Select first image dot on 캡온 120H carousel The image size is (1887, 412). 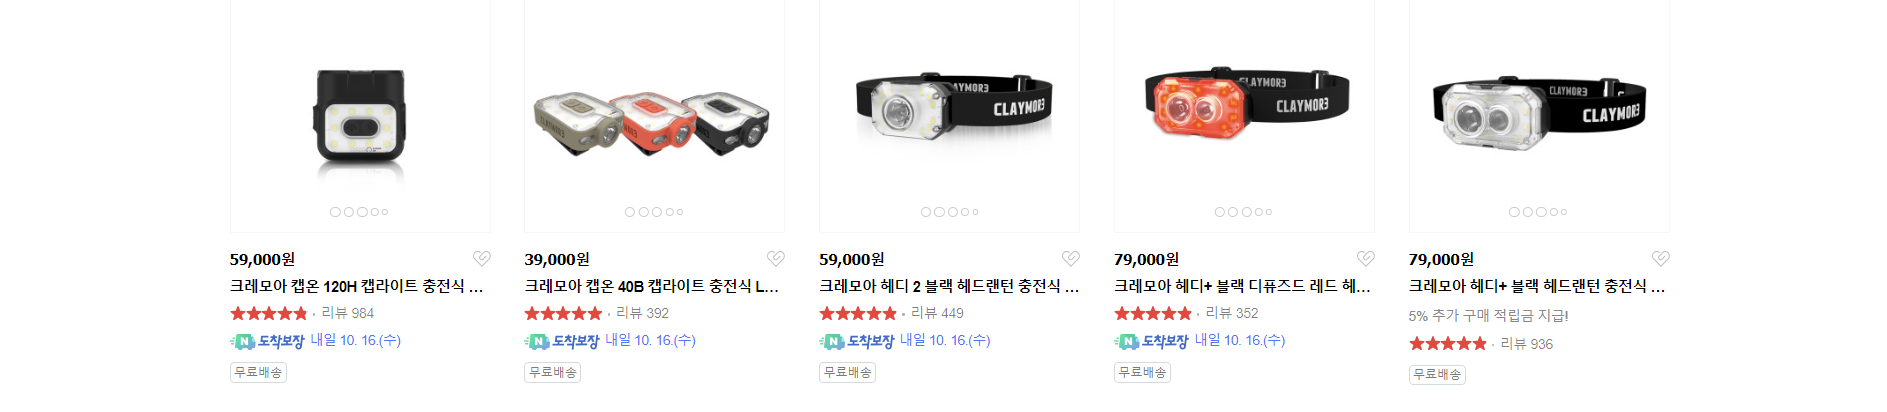[335, 212]
